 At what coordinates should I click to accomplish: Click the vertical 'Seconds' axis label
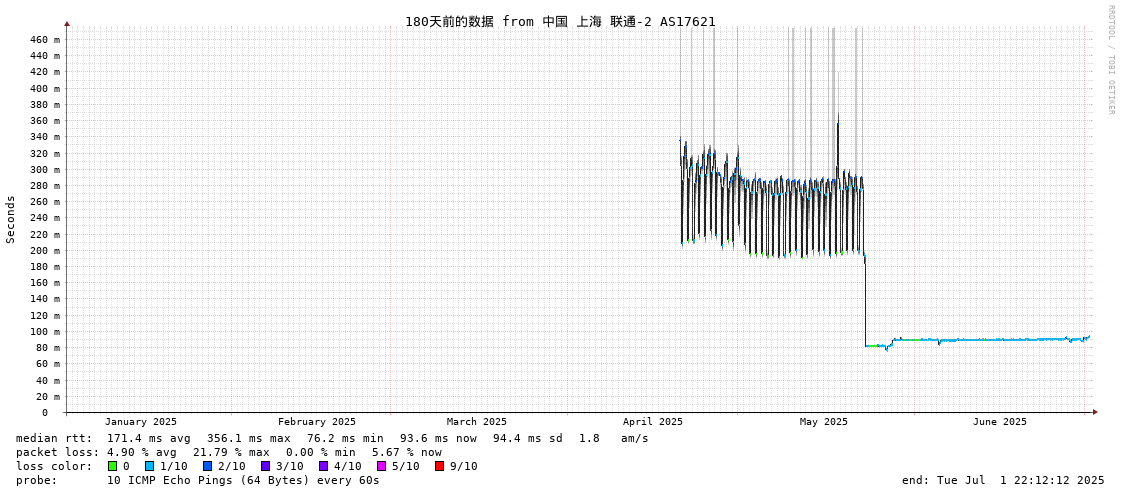pyautogui.click(x=11, y=219)
